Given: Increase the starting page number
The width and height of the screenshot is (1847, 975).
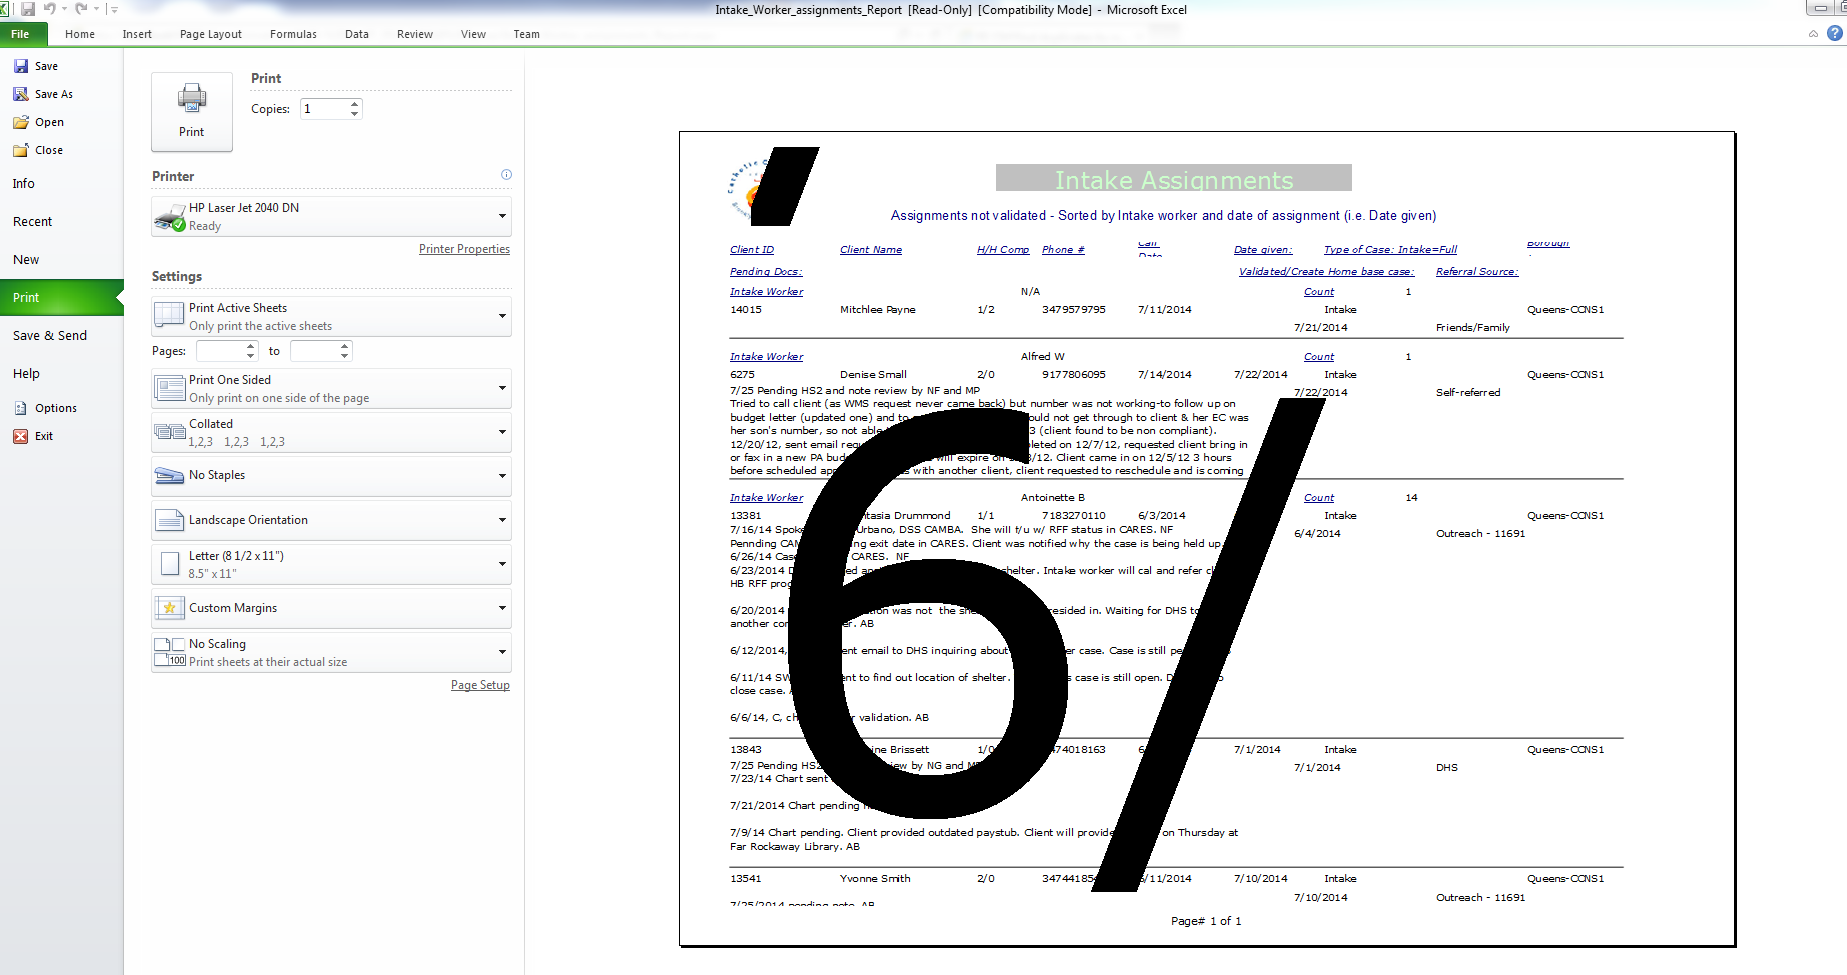Looking at the screenshot, I should 251,346.
